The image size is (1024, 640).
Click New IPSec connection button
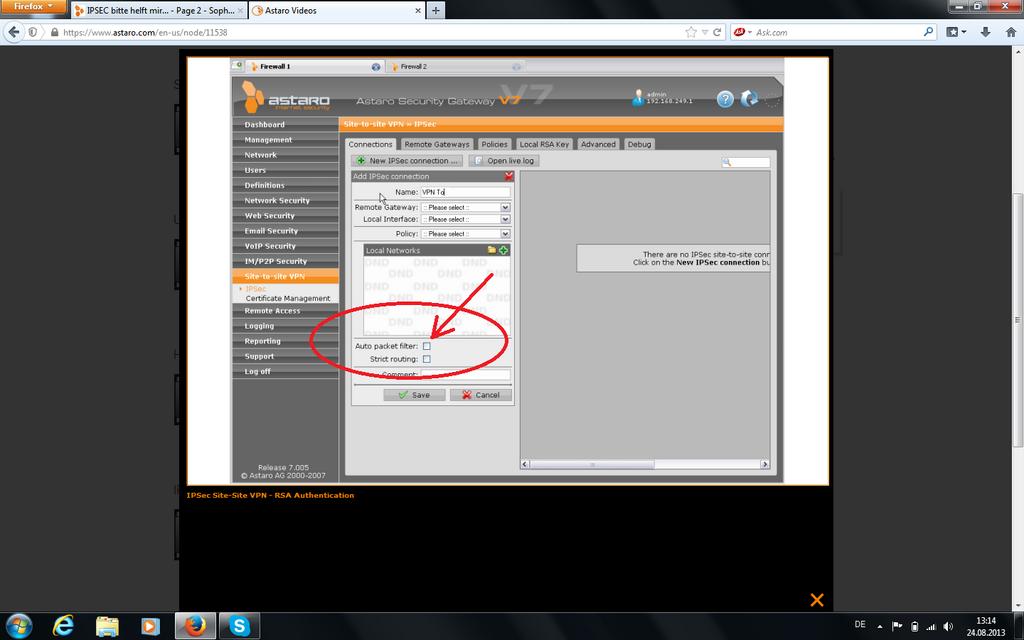(407, 161)
